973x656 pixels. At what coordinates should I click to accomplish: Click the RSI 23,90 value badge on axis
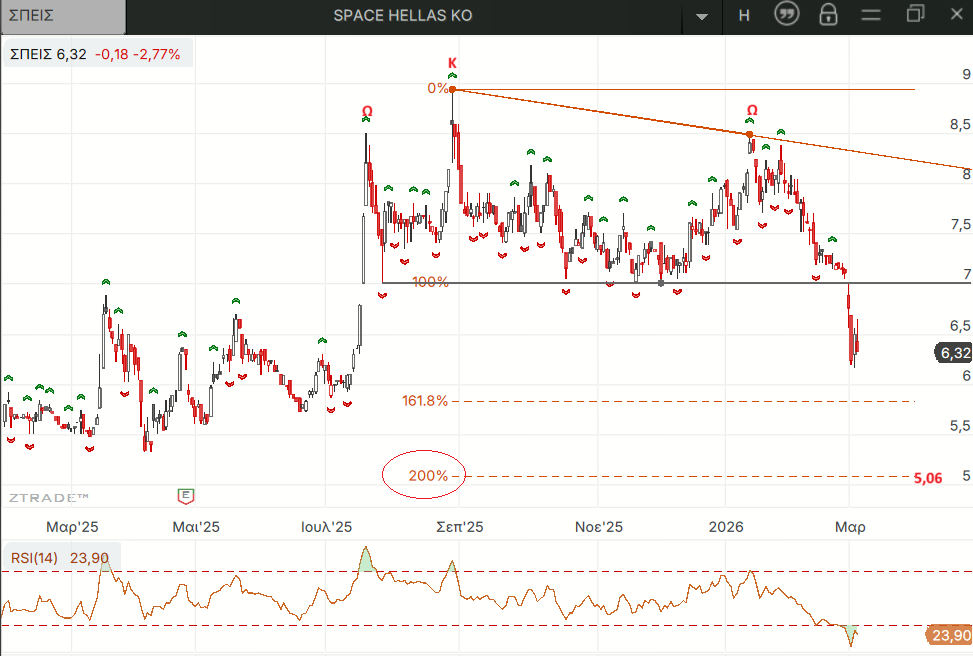coord(949,635)
